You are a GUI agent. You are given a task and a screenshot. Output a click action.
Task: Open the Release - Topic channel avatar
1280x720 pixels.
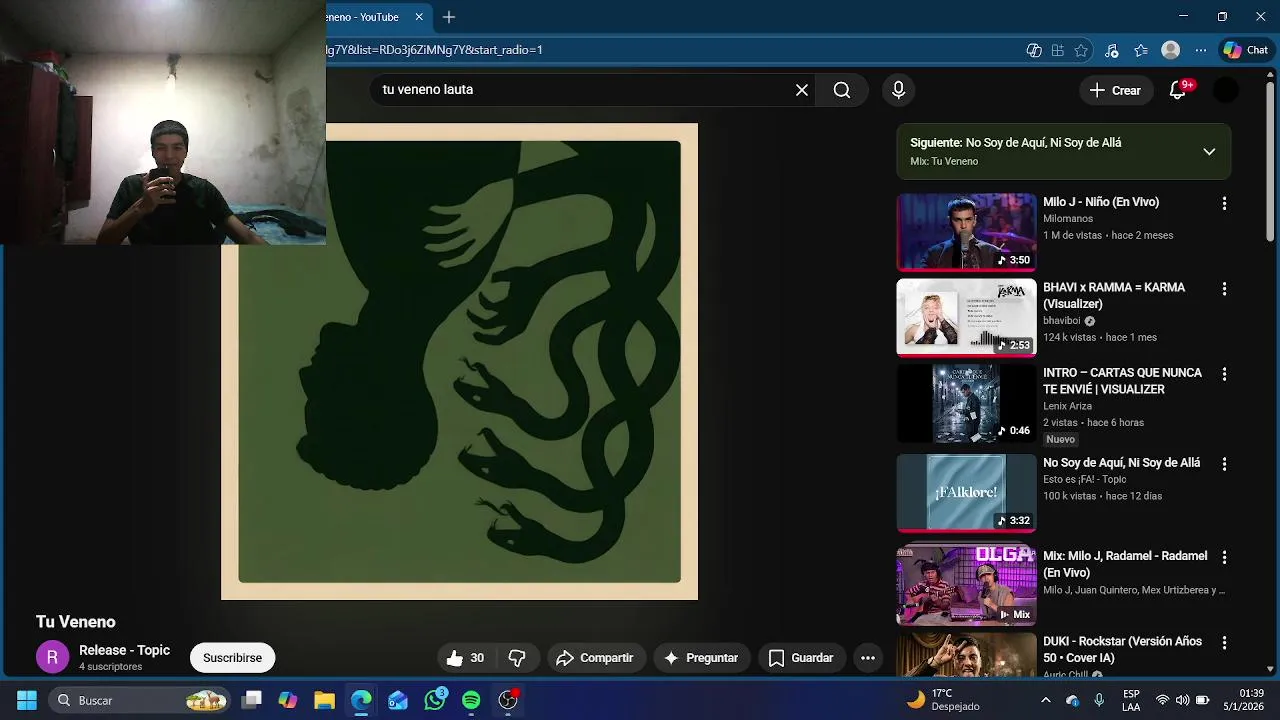click(x=52, y=658)
